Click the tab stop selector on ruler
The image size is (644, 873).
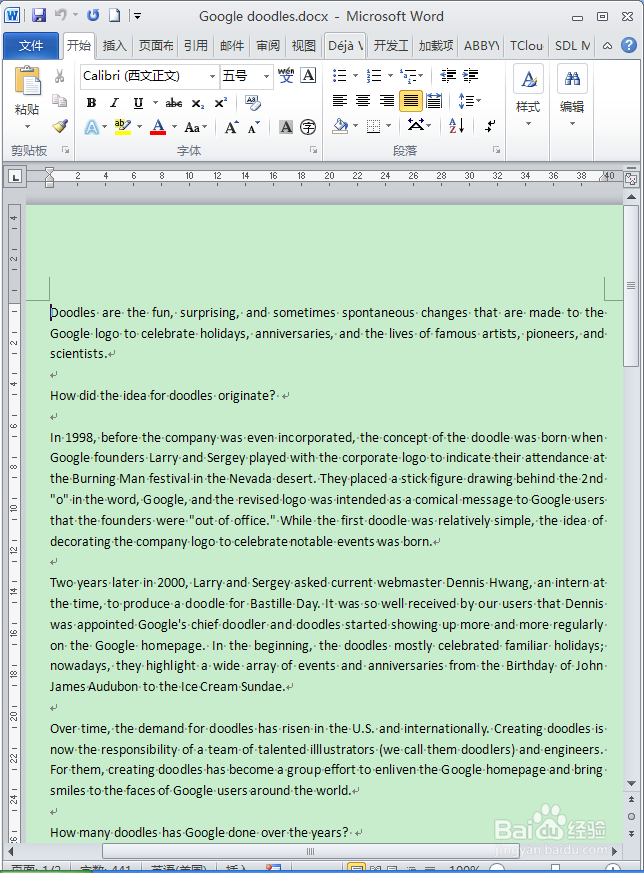15,177
